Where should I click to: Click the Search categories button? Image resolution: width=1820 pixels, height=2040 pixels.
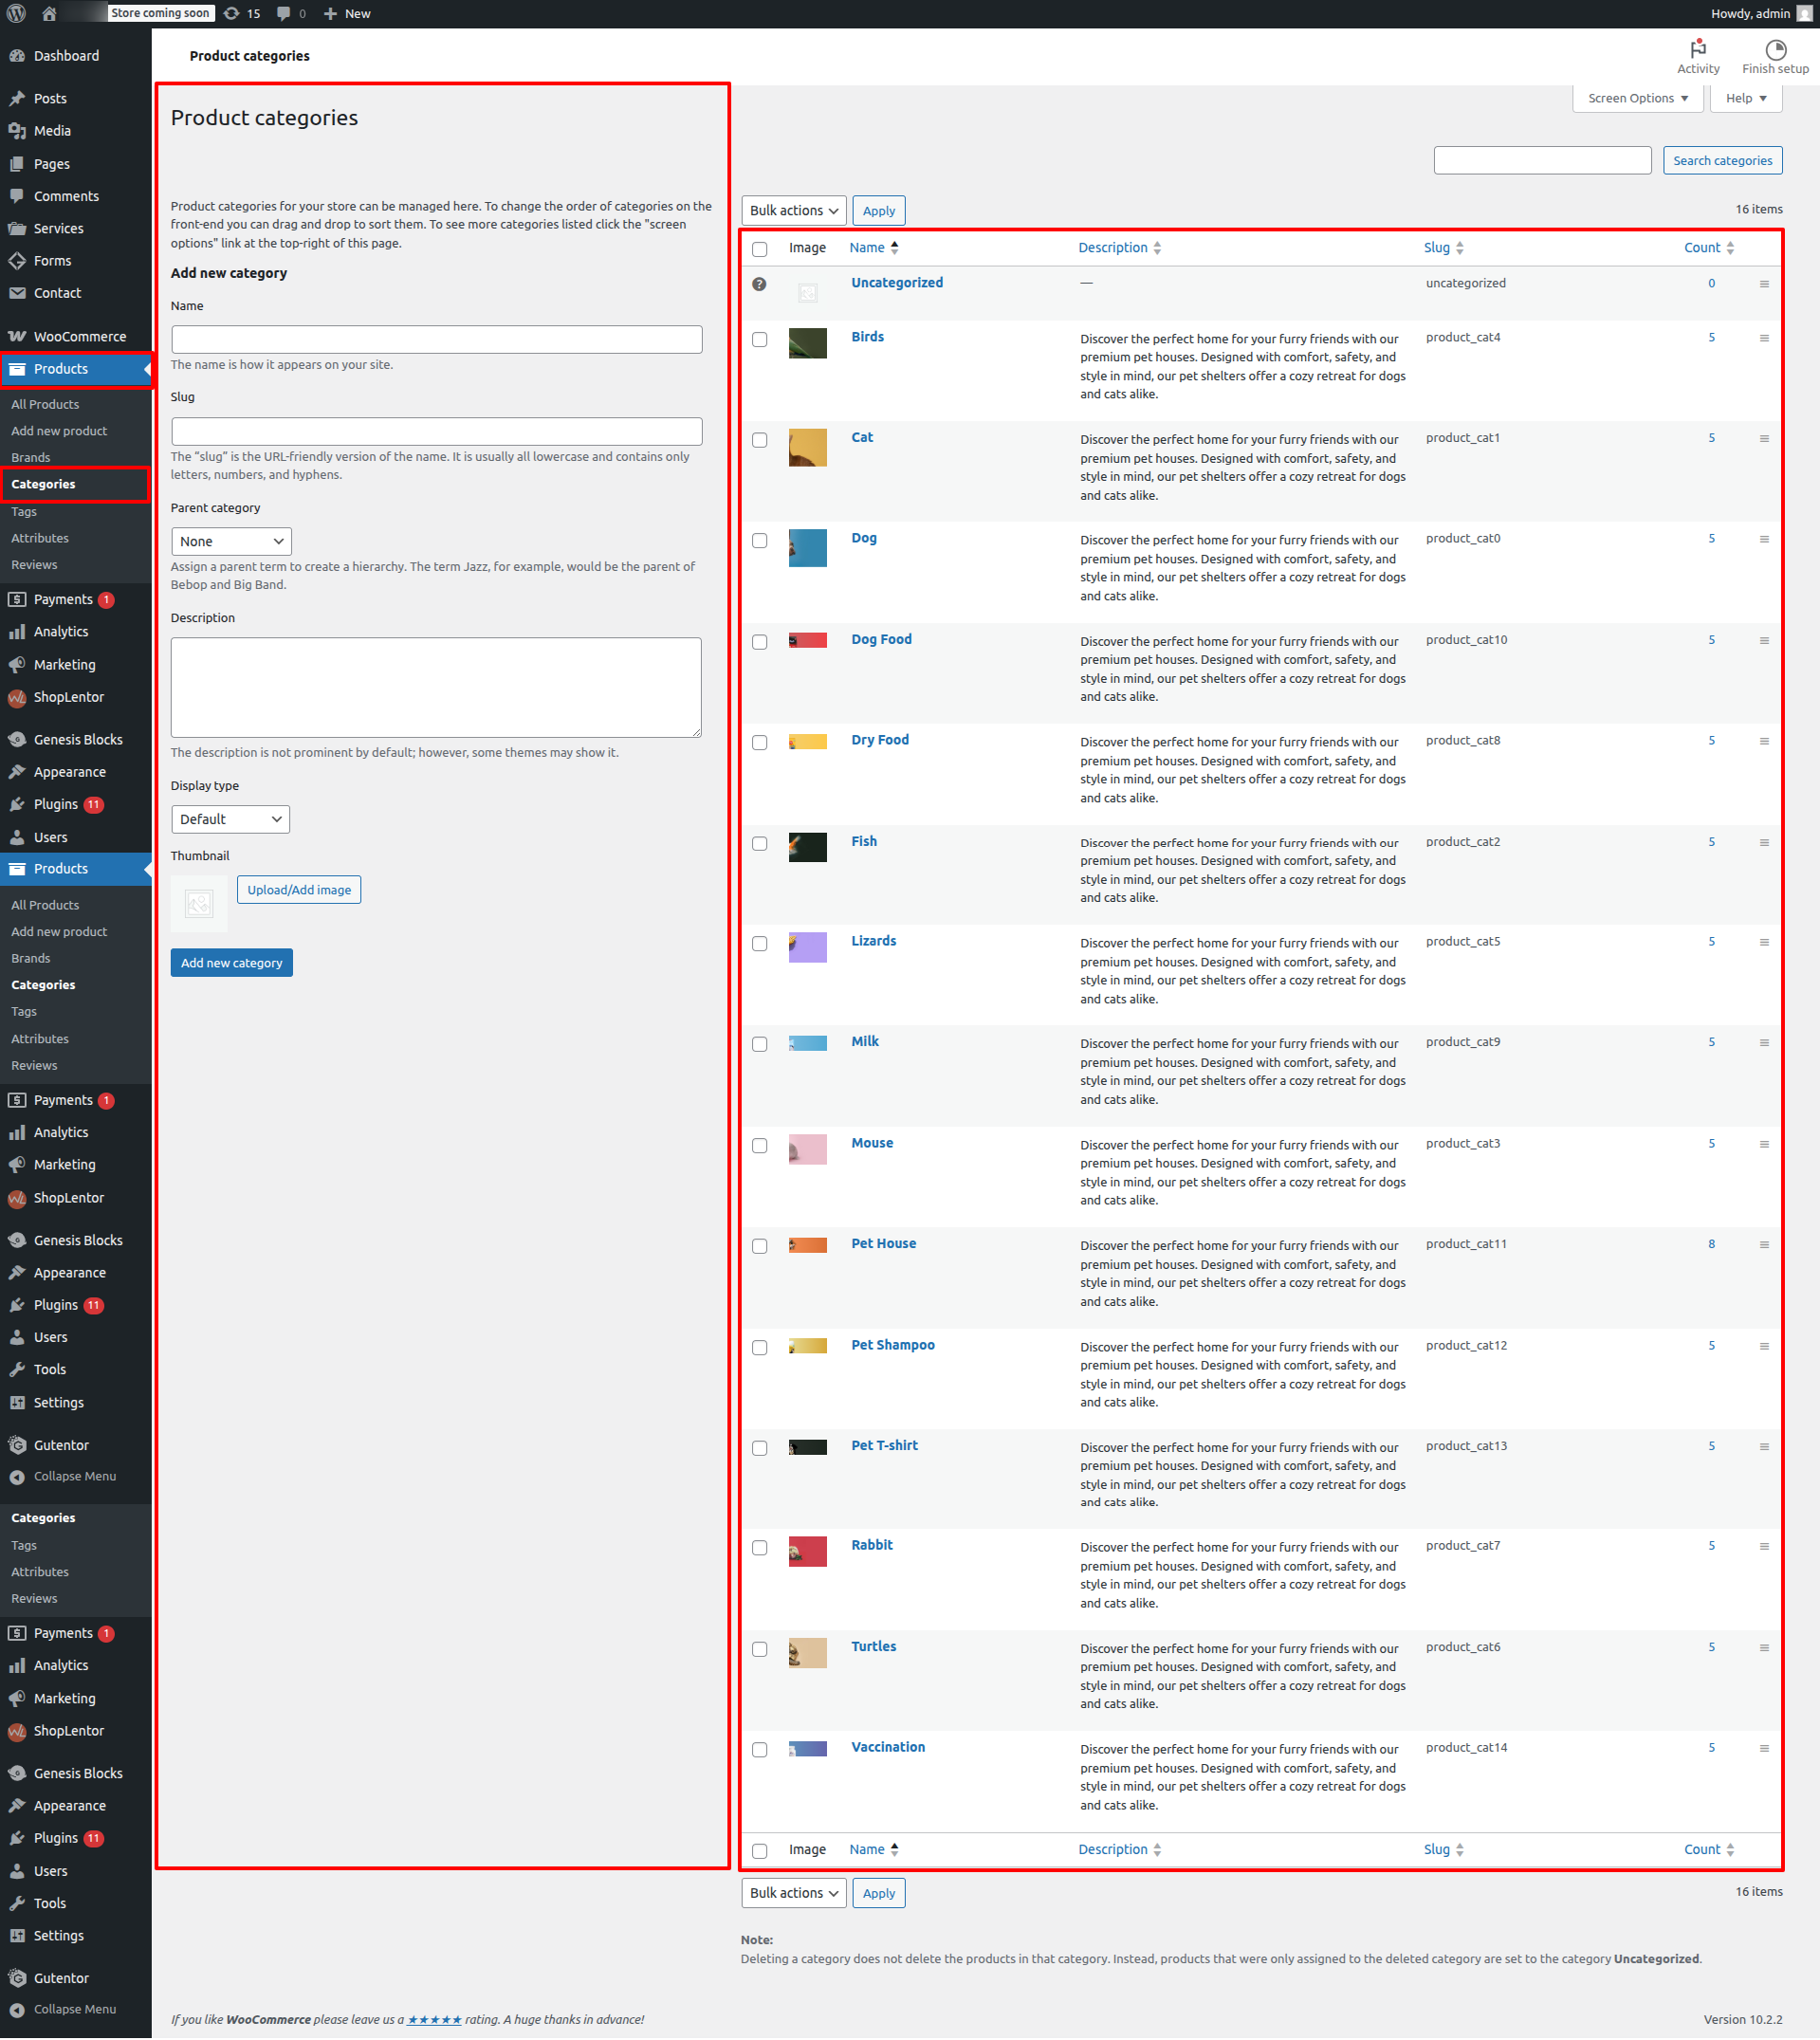click(x=1721, y=161)
